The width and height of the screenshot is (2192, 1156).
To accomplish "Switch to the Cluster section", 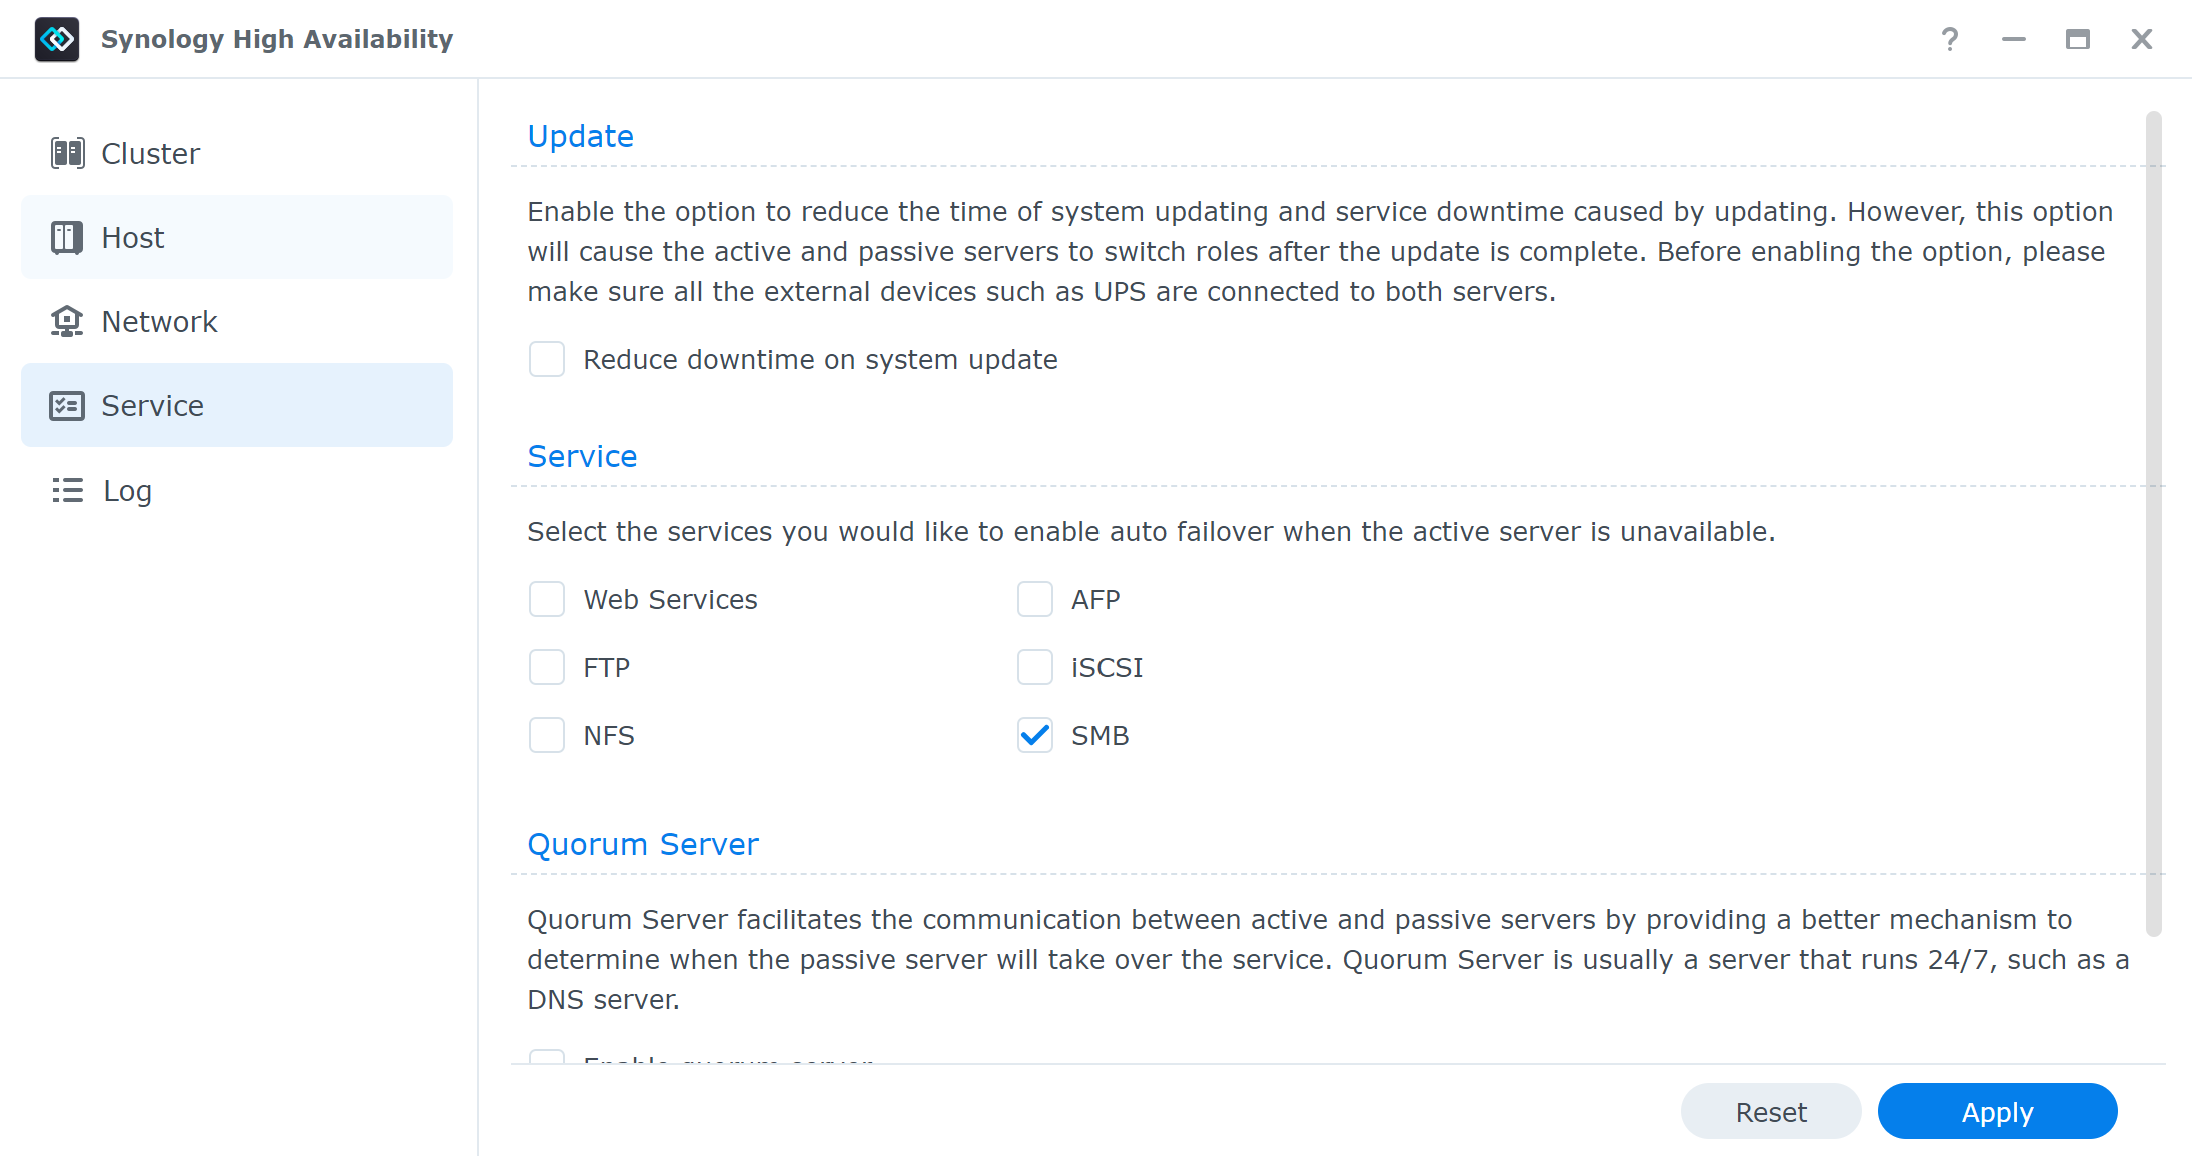I will pos(150,152).
